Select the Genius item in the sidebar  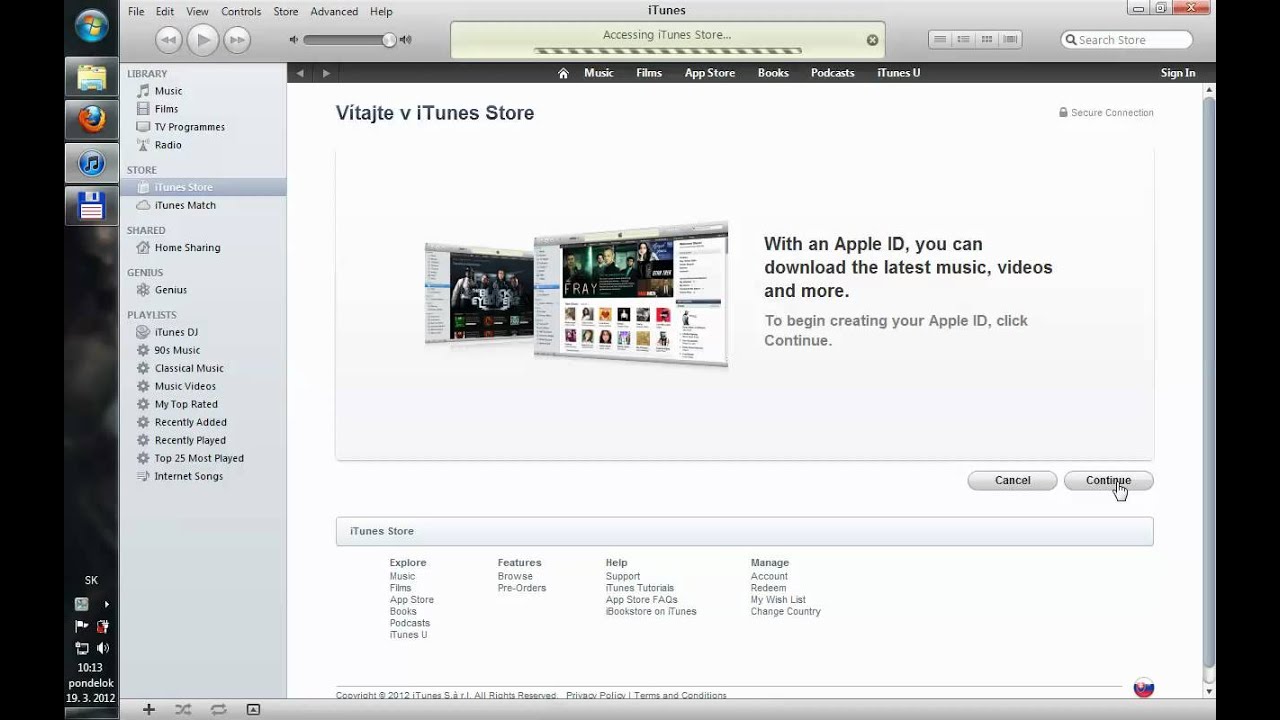coord(170,290)
